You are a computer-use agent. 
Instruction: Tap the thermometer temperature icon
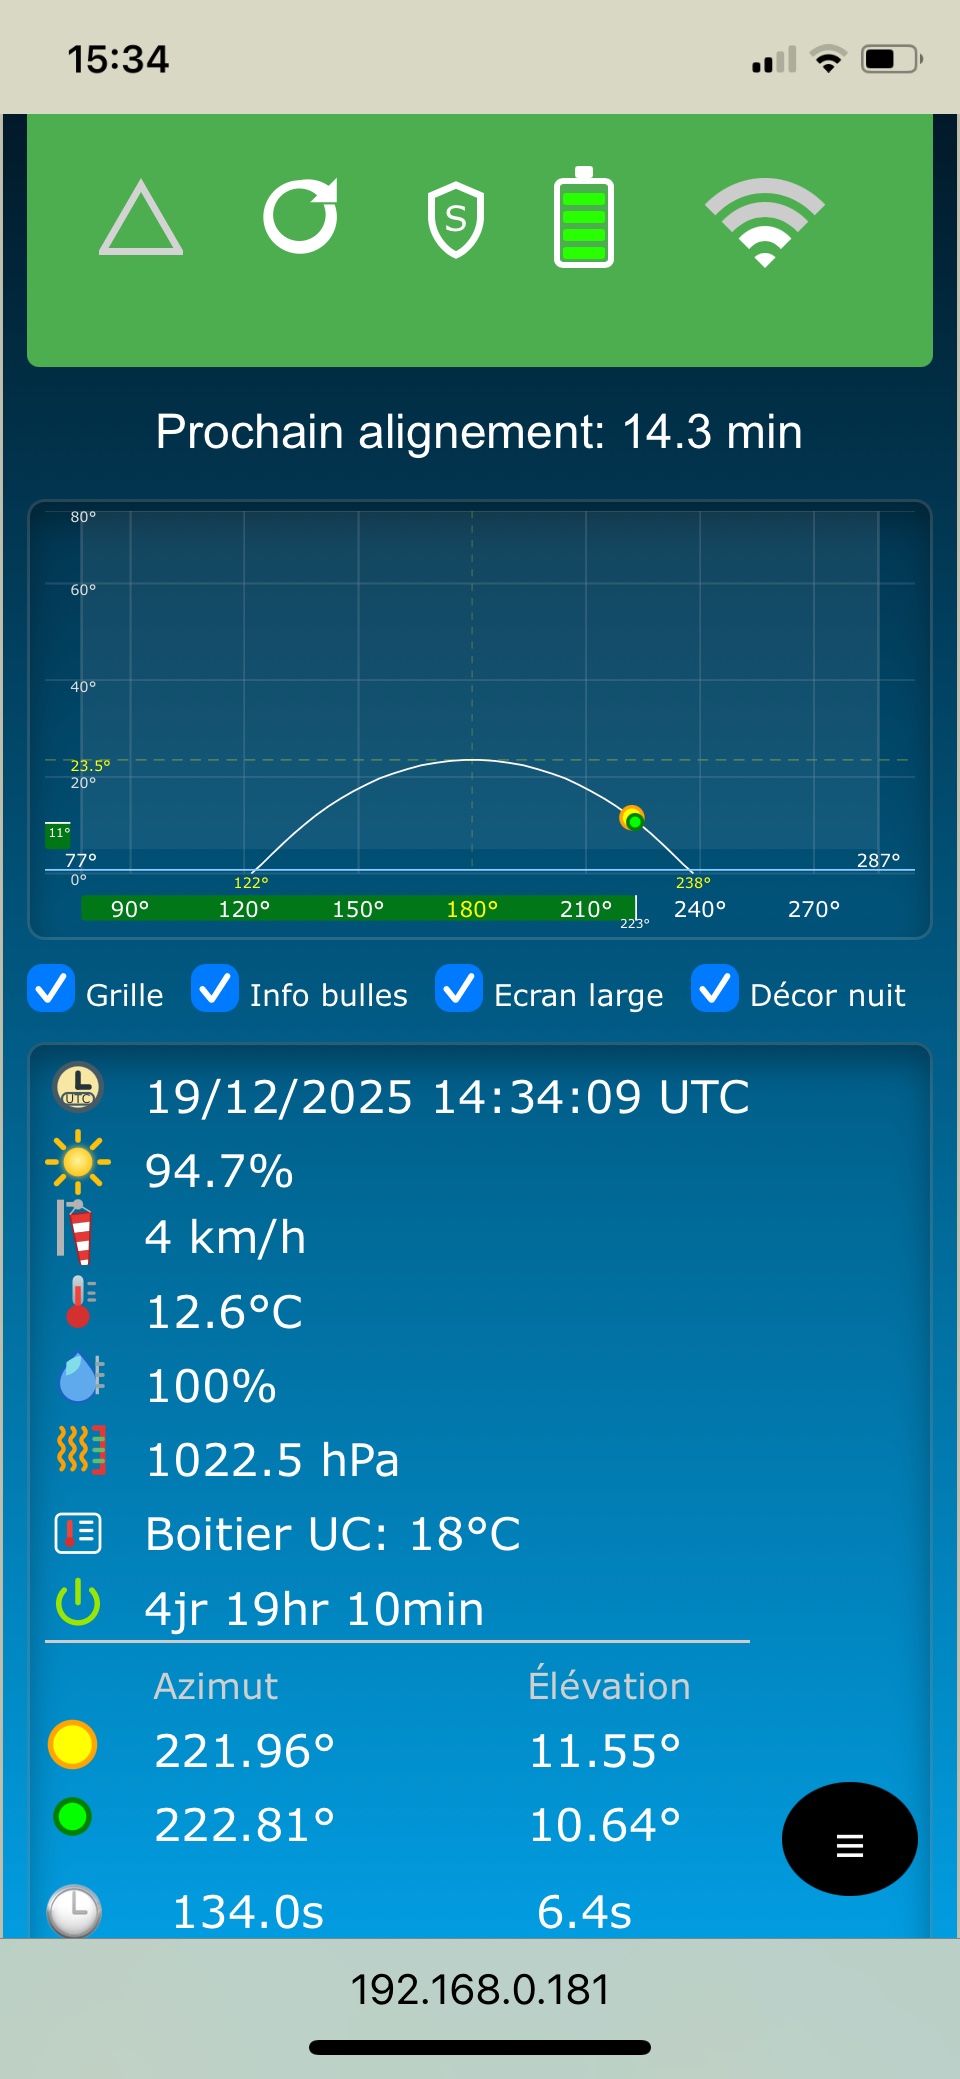point(79,1302)
